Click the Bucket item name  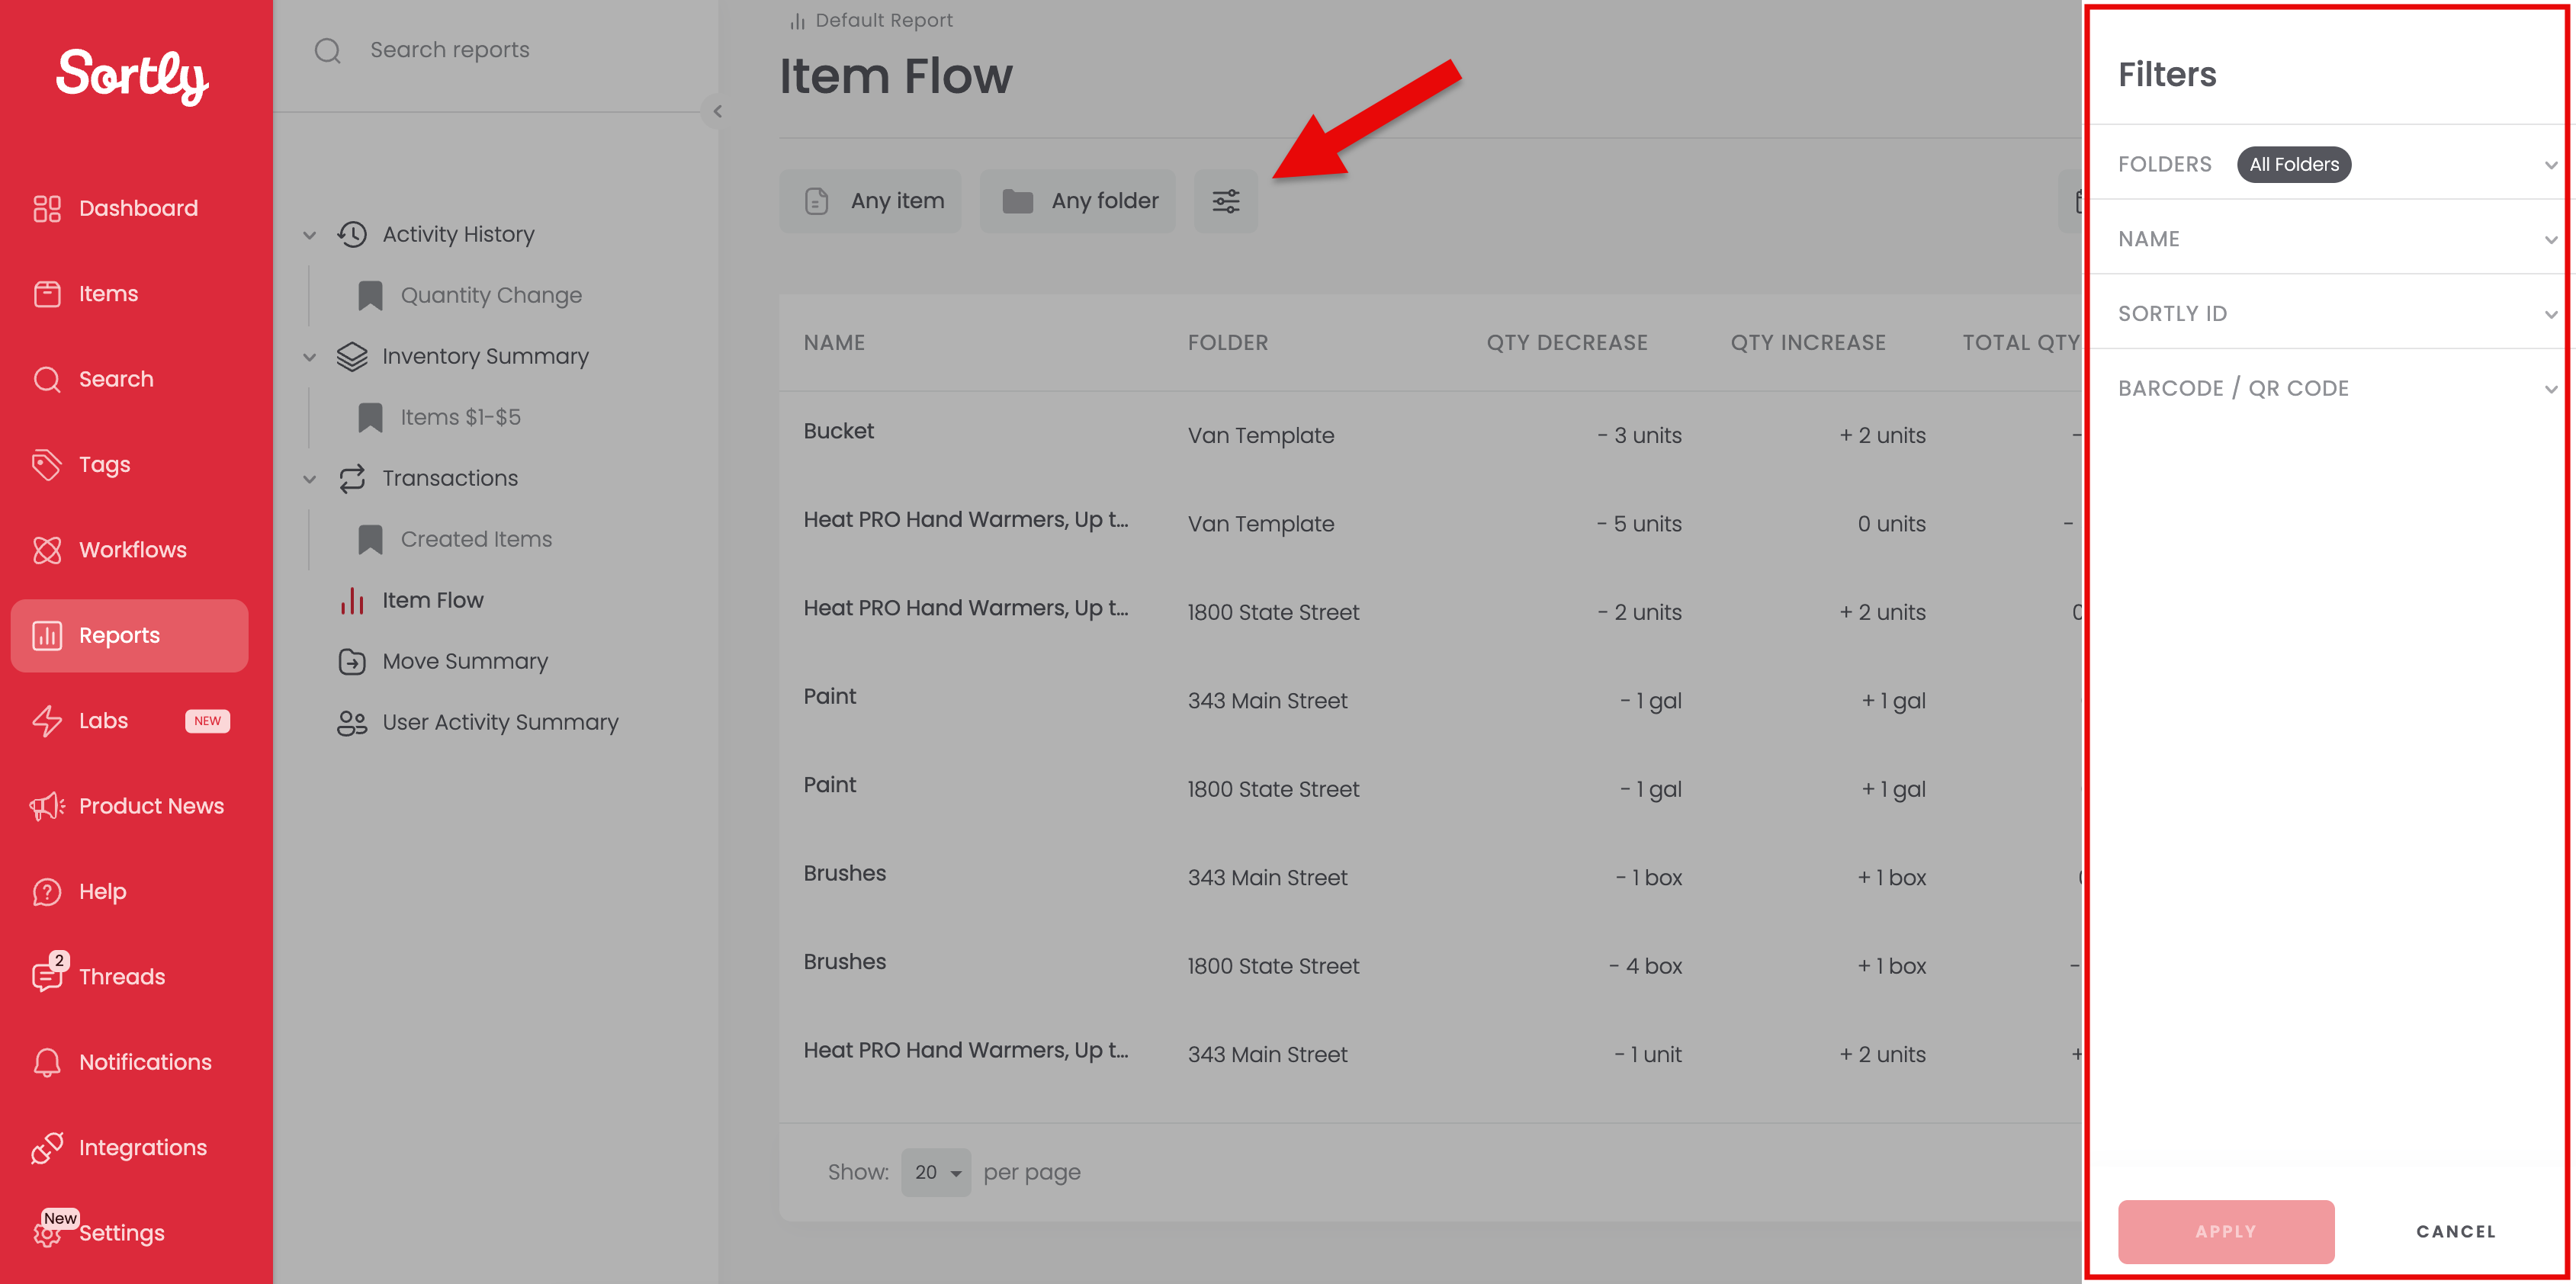point(839,431)
